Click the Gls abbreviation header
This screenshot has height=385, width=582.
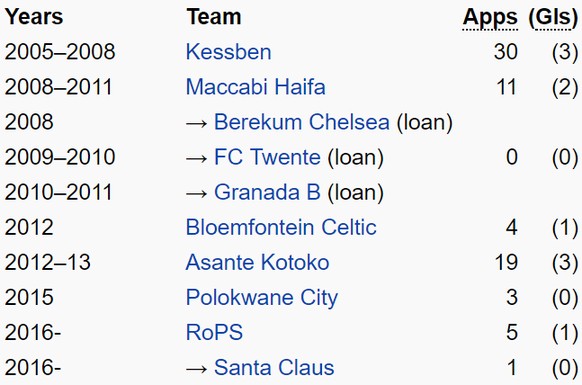553,17
